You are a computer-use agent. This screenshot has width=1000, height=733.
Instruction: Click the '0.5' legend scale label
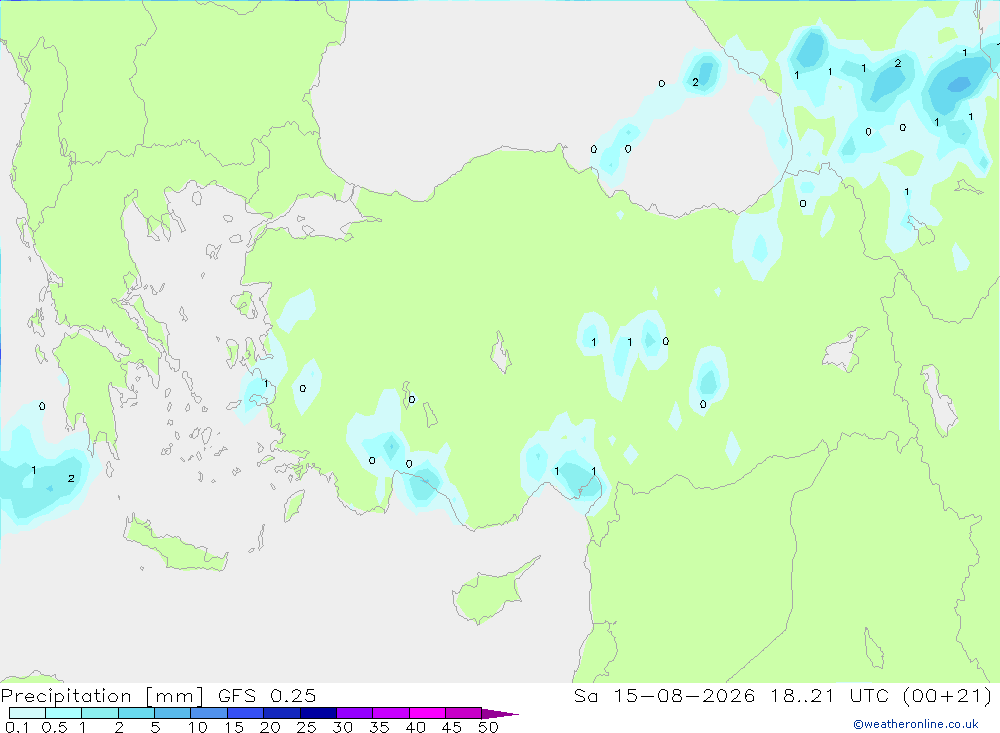[x=54, y=727]
